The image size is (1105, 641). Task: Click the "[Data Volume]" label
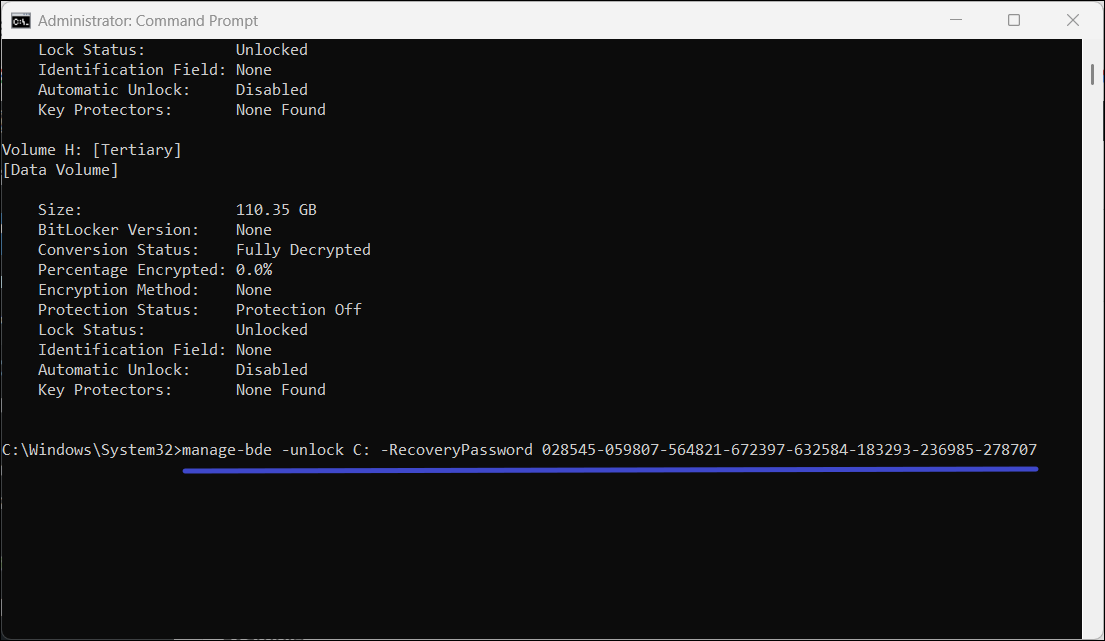tap(61, 170)
